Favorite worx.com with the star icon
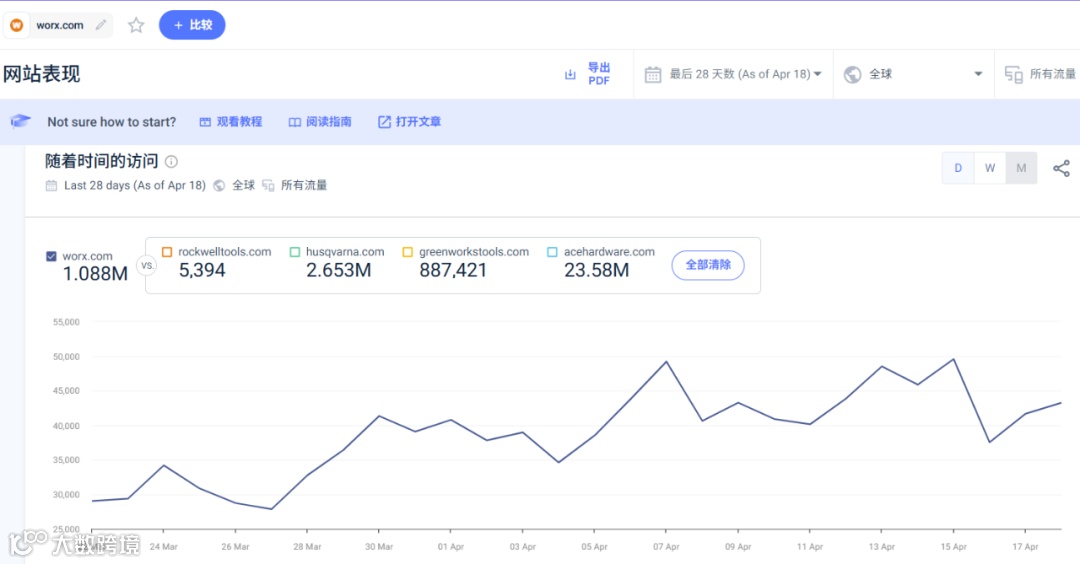Screen dimensions: 1080x564 (x=136, y=25)
